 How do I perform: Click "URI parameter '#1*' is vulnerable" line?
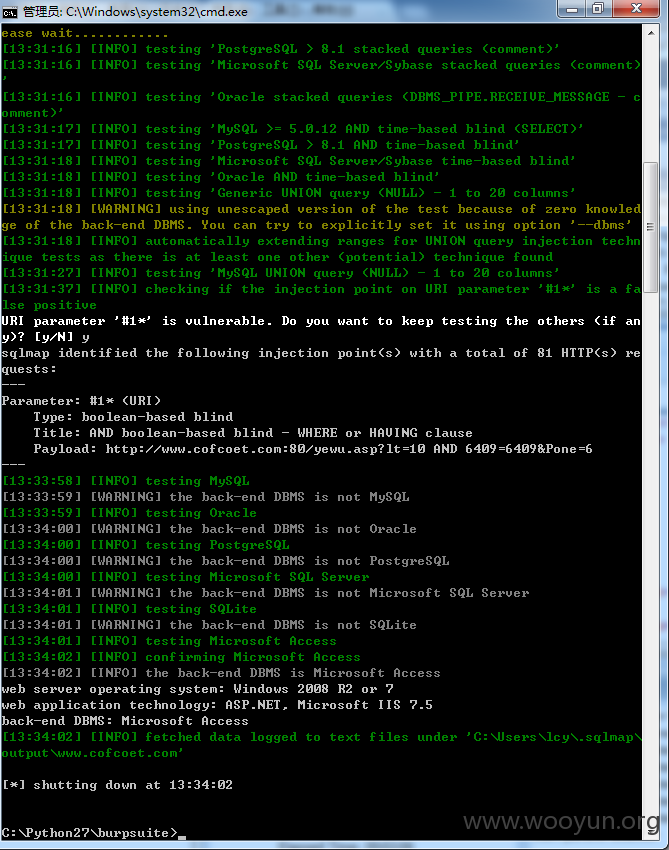click(x=321, y=329)
